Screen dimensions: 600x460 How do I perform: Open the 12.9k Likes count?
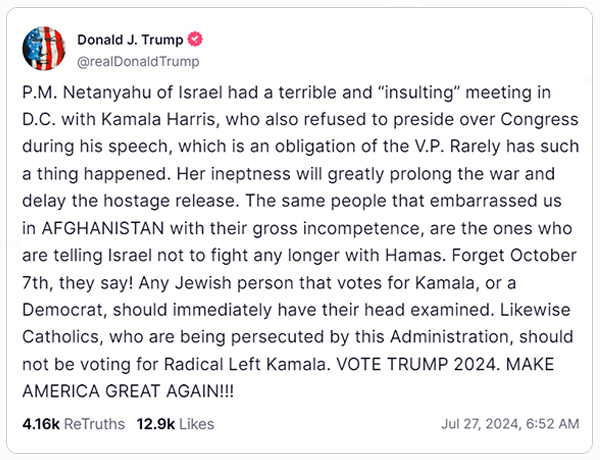(x=157, y=424)
